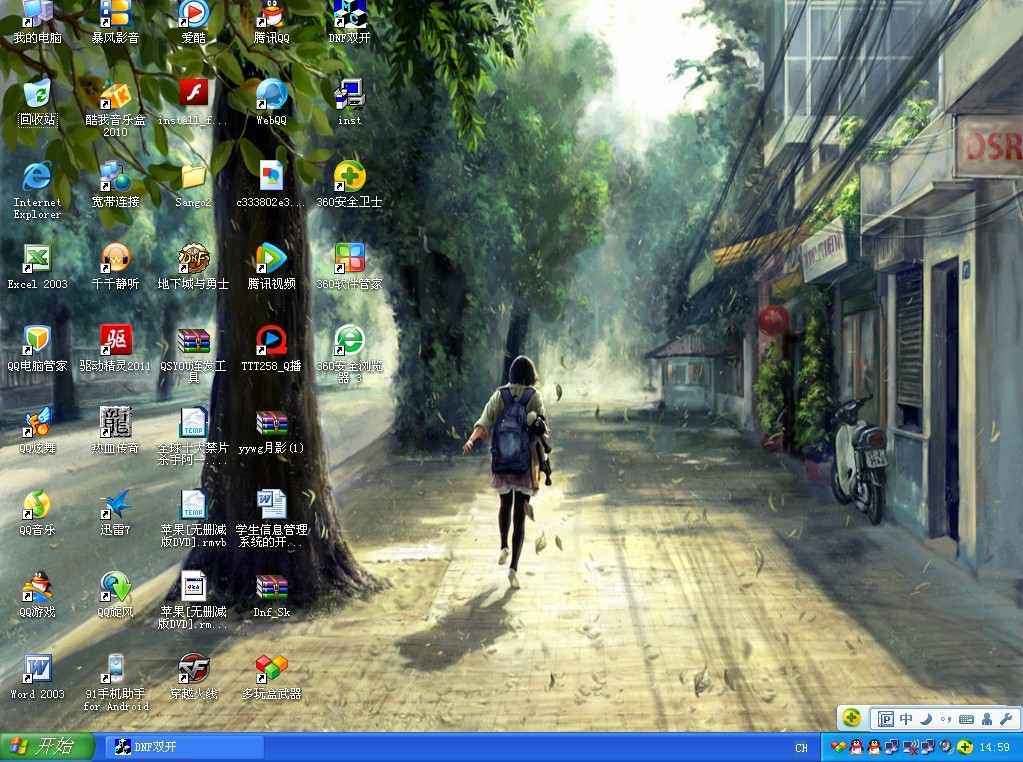Select 苹果[无删减版DVD].rmvb TEMP file
This screenshot has width=1023, height=762.
(193, 519)
